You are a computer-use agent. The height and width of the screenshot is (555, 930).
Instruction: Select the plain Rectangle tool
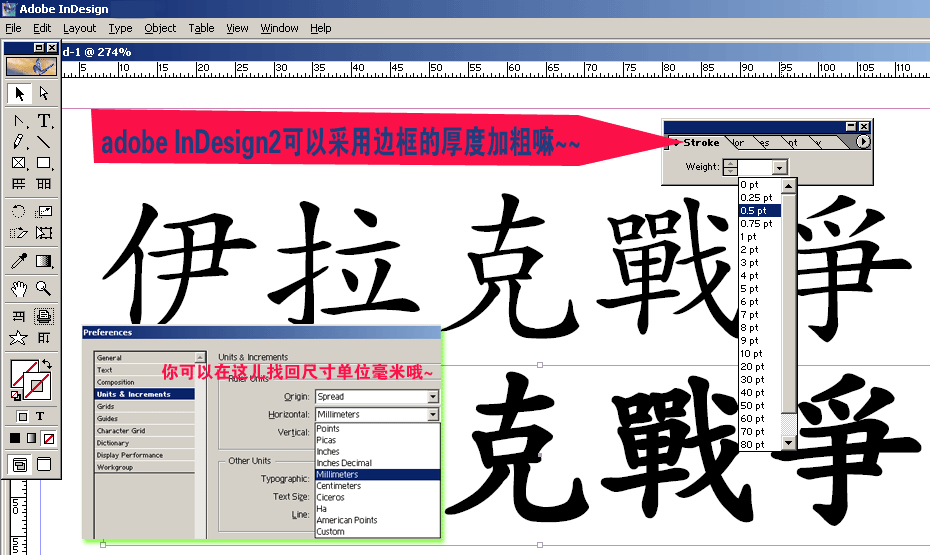(44, 163)
